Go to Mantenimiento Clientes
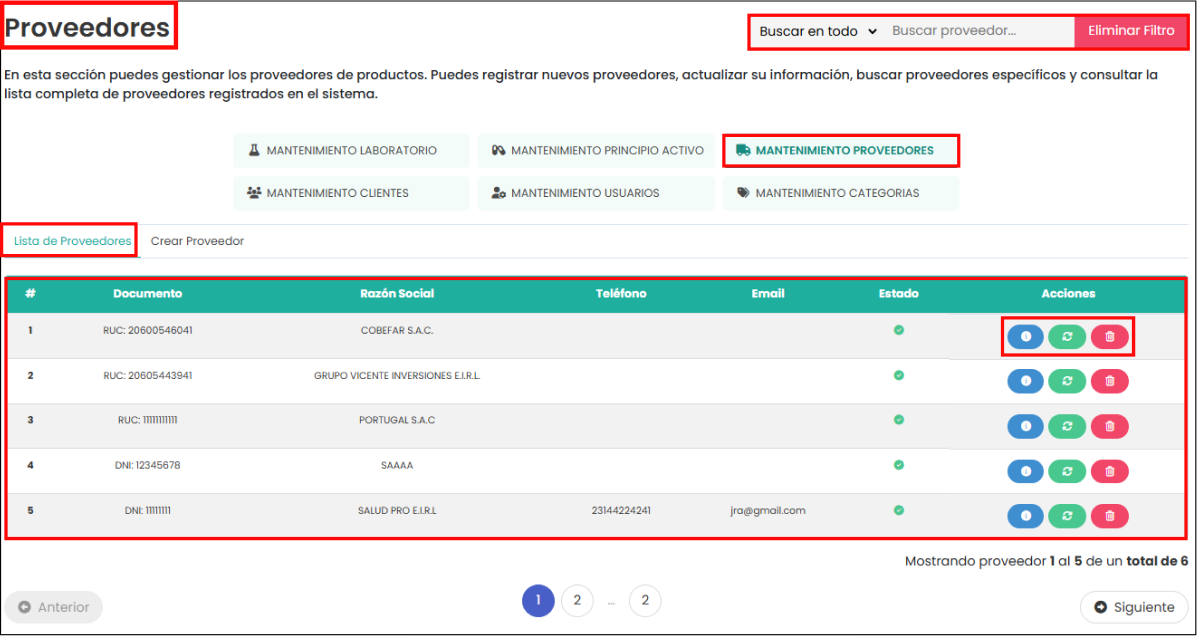Viewport: 1197px width, 636px height. 351,193
